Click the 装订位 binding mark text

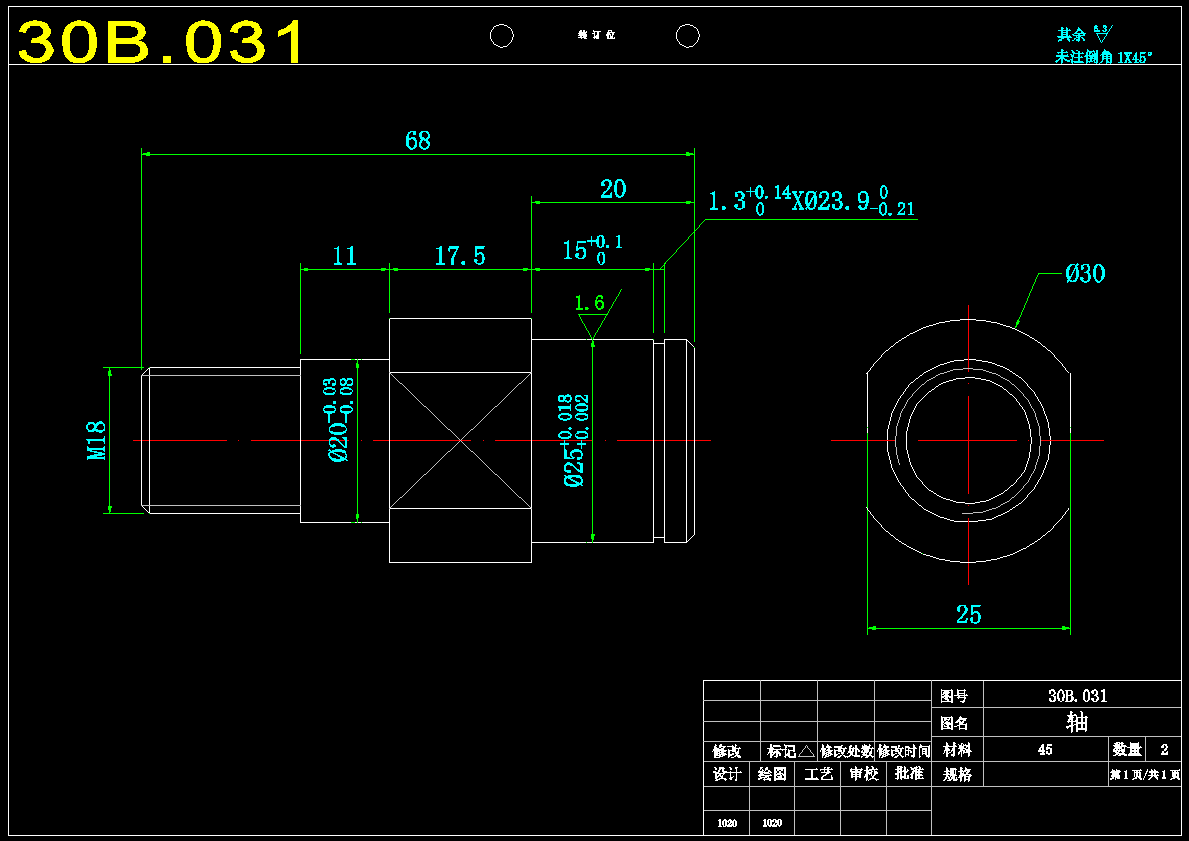click(x=597, y=36)
